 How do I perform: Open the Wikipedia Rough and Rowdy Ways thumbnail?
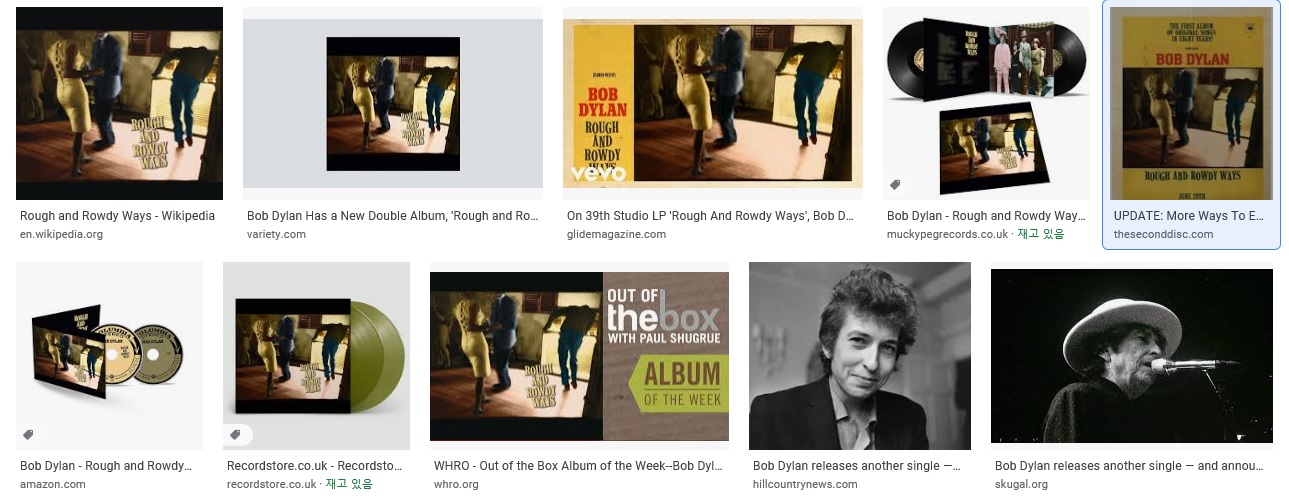119,103
